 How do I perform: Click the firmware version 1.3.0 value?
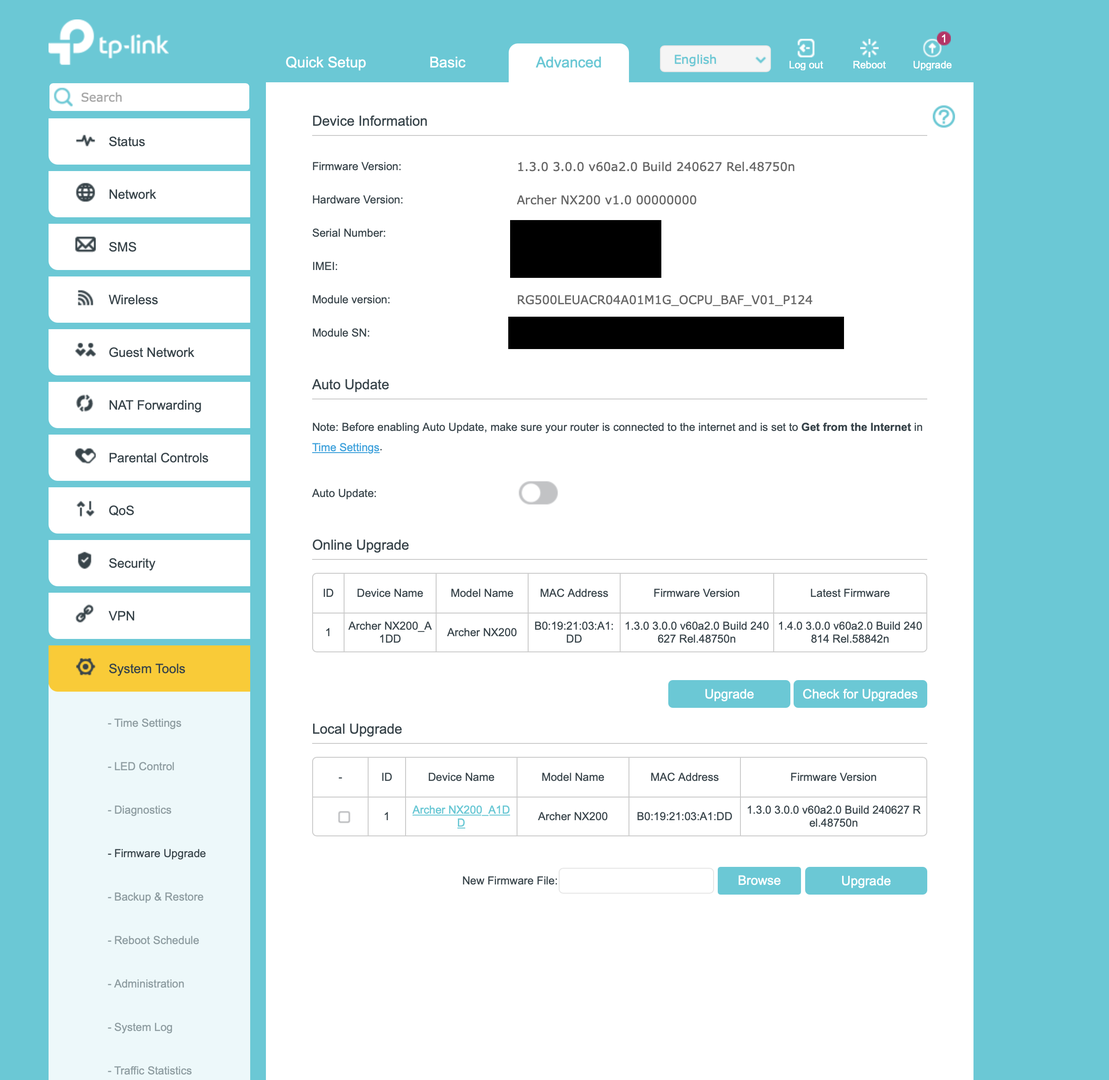pyautogui.click(x=656, y=167)
